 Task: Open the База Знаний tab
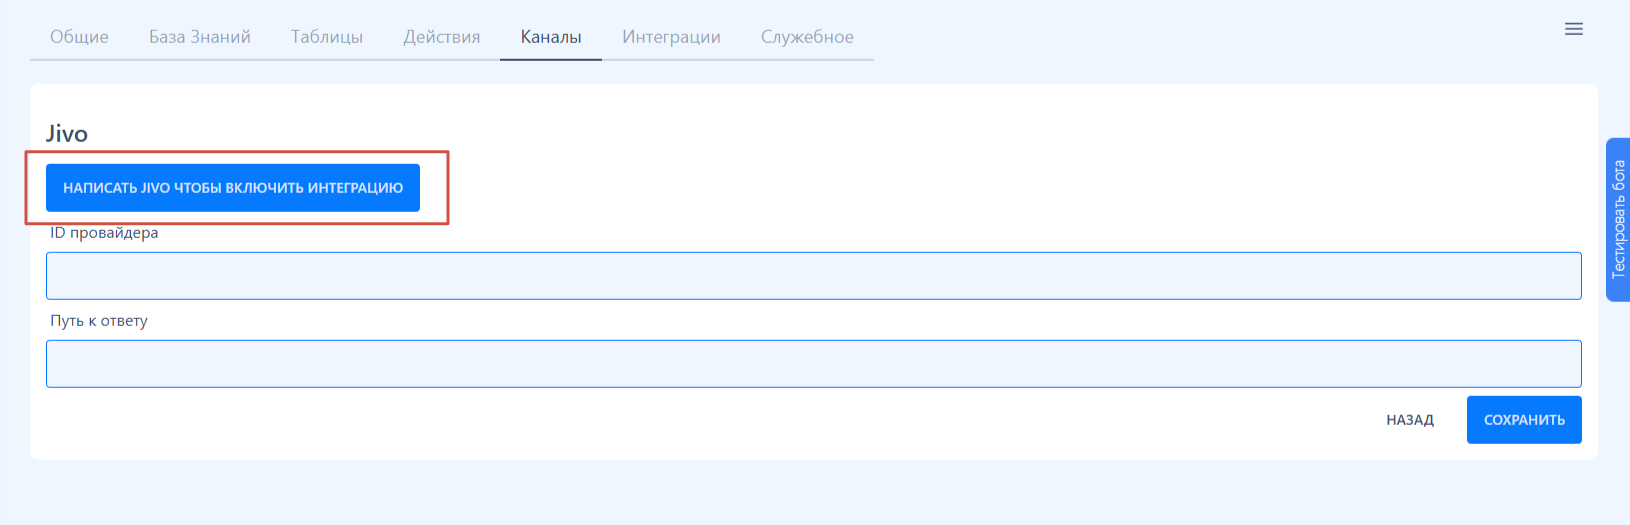[x=200, y=37]
